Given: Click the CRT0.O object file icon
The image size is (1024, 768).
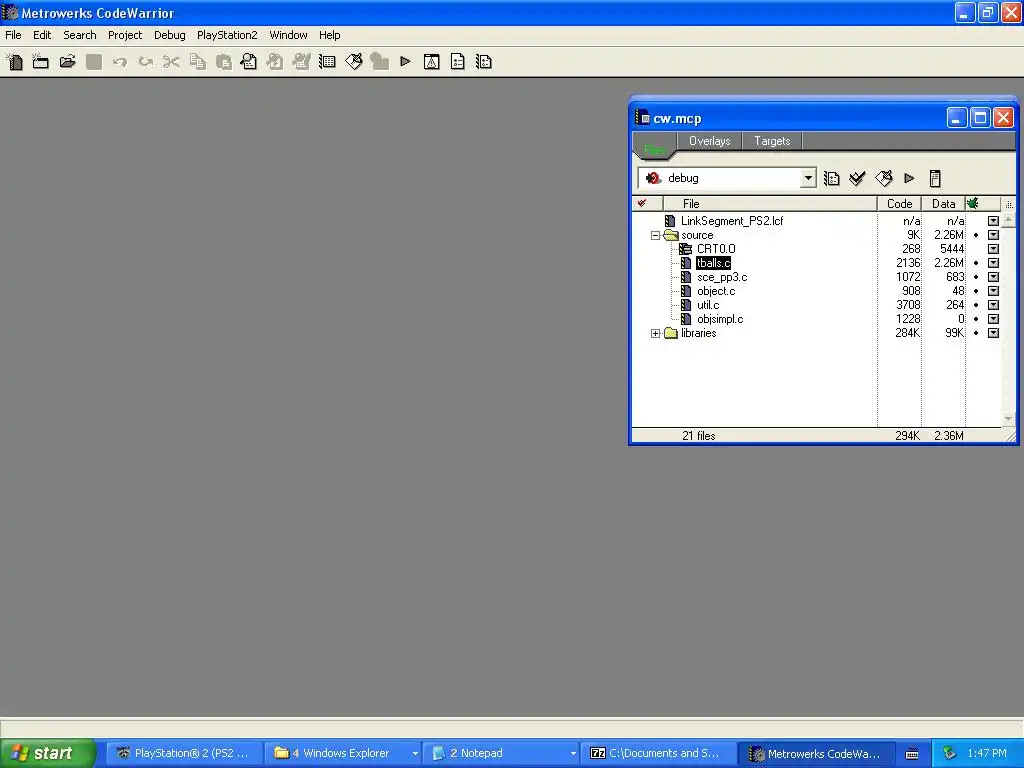Looking at the screenshot, I should [x=685, y=249].
